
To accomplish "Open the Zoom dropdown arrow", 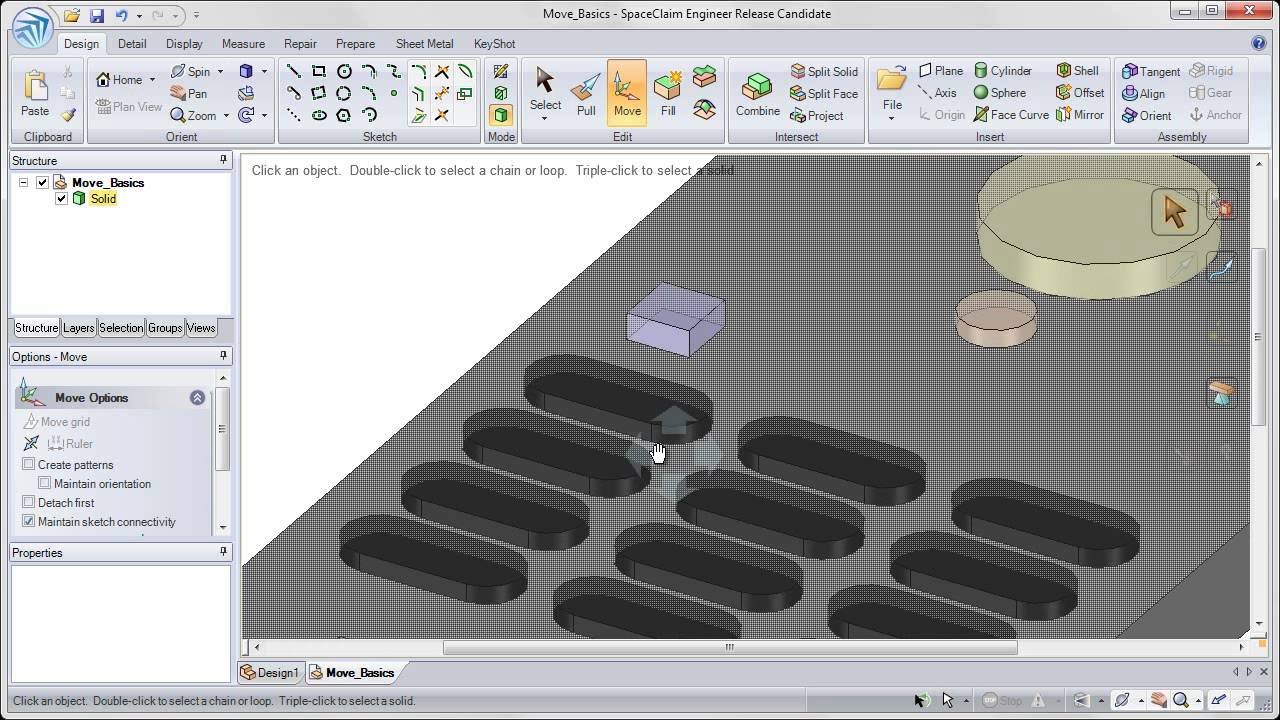I will pos(226,115).
